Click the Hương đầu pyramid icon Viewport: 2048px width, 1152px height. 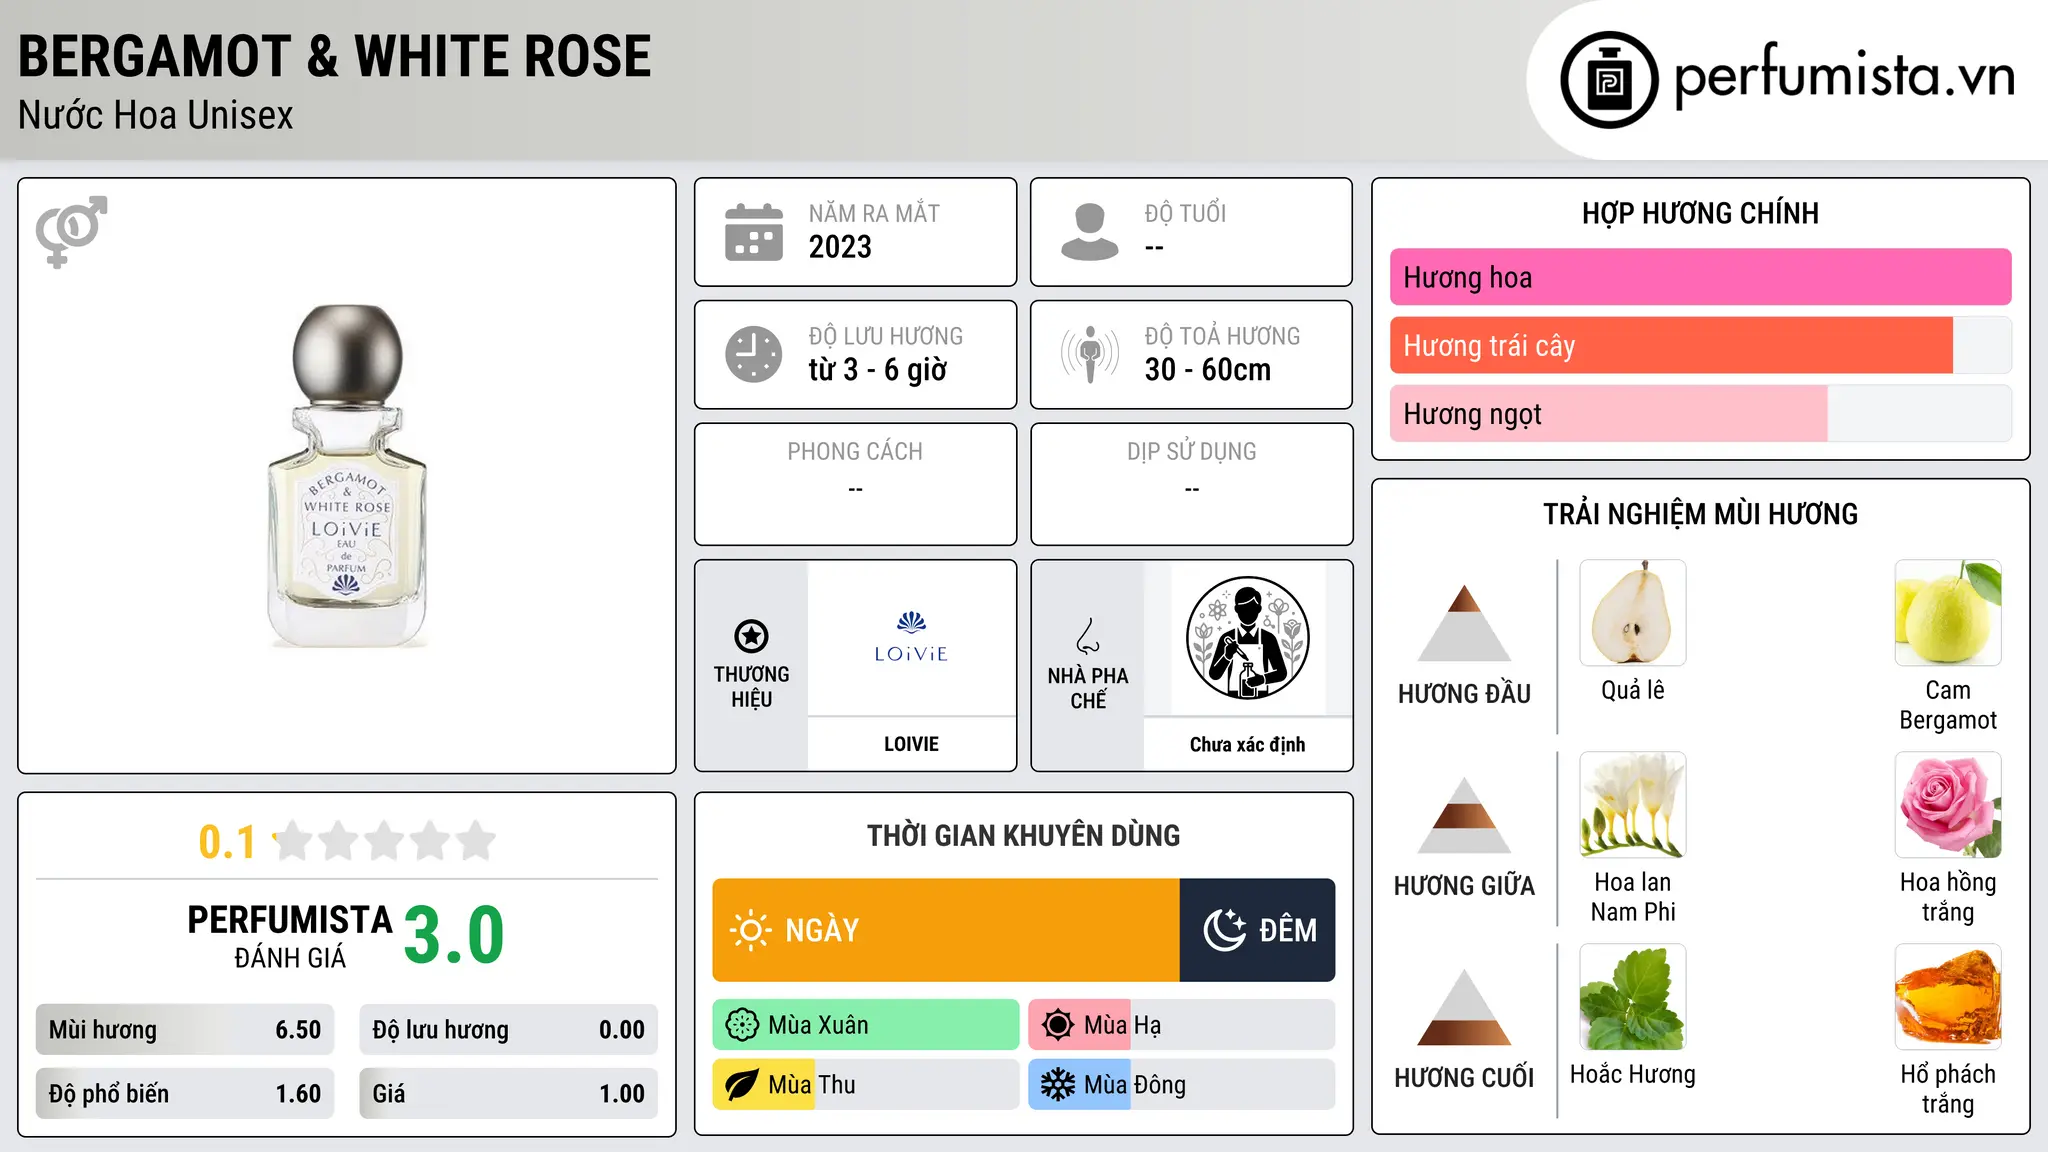[x=1464, y=622]
